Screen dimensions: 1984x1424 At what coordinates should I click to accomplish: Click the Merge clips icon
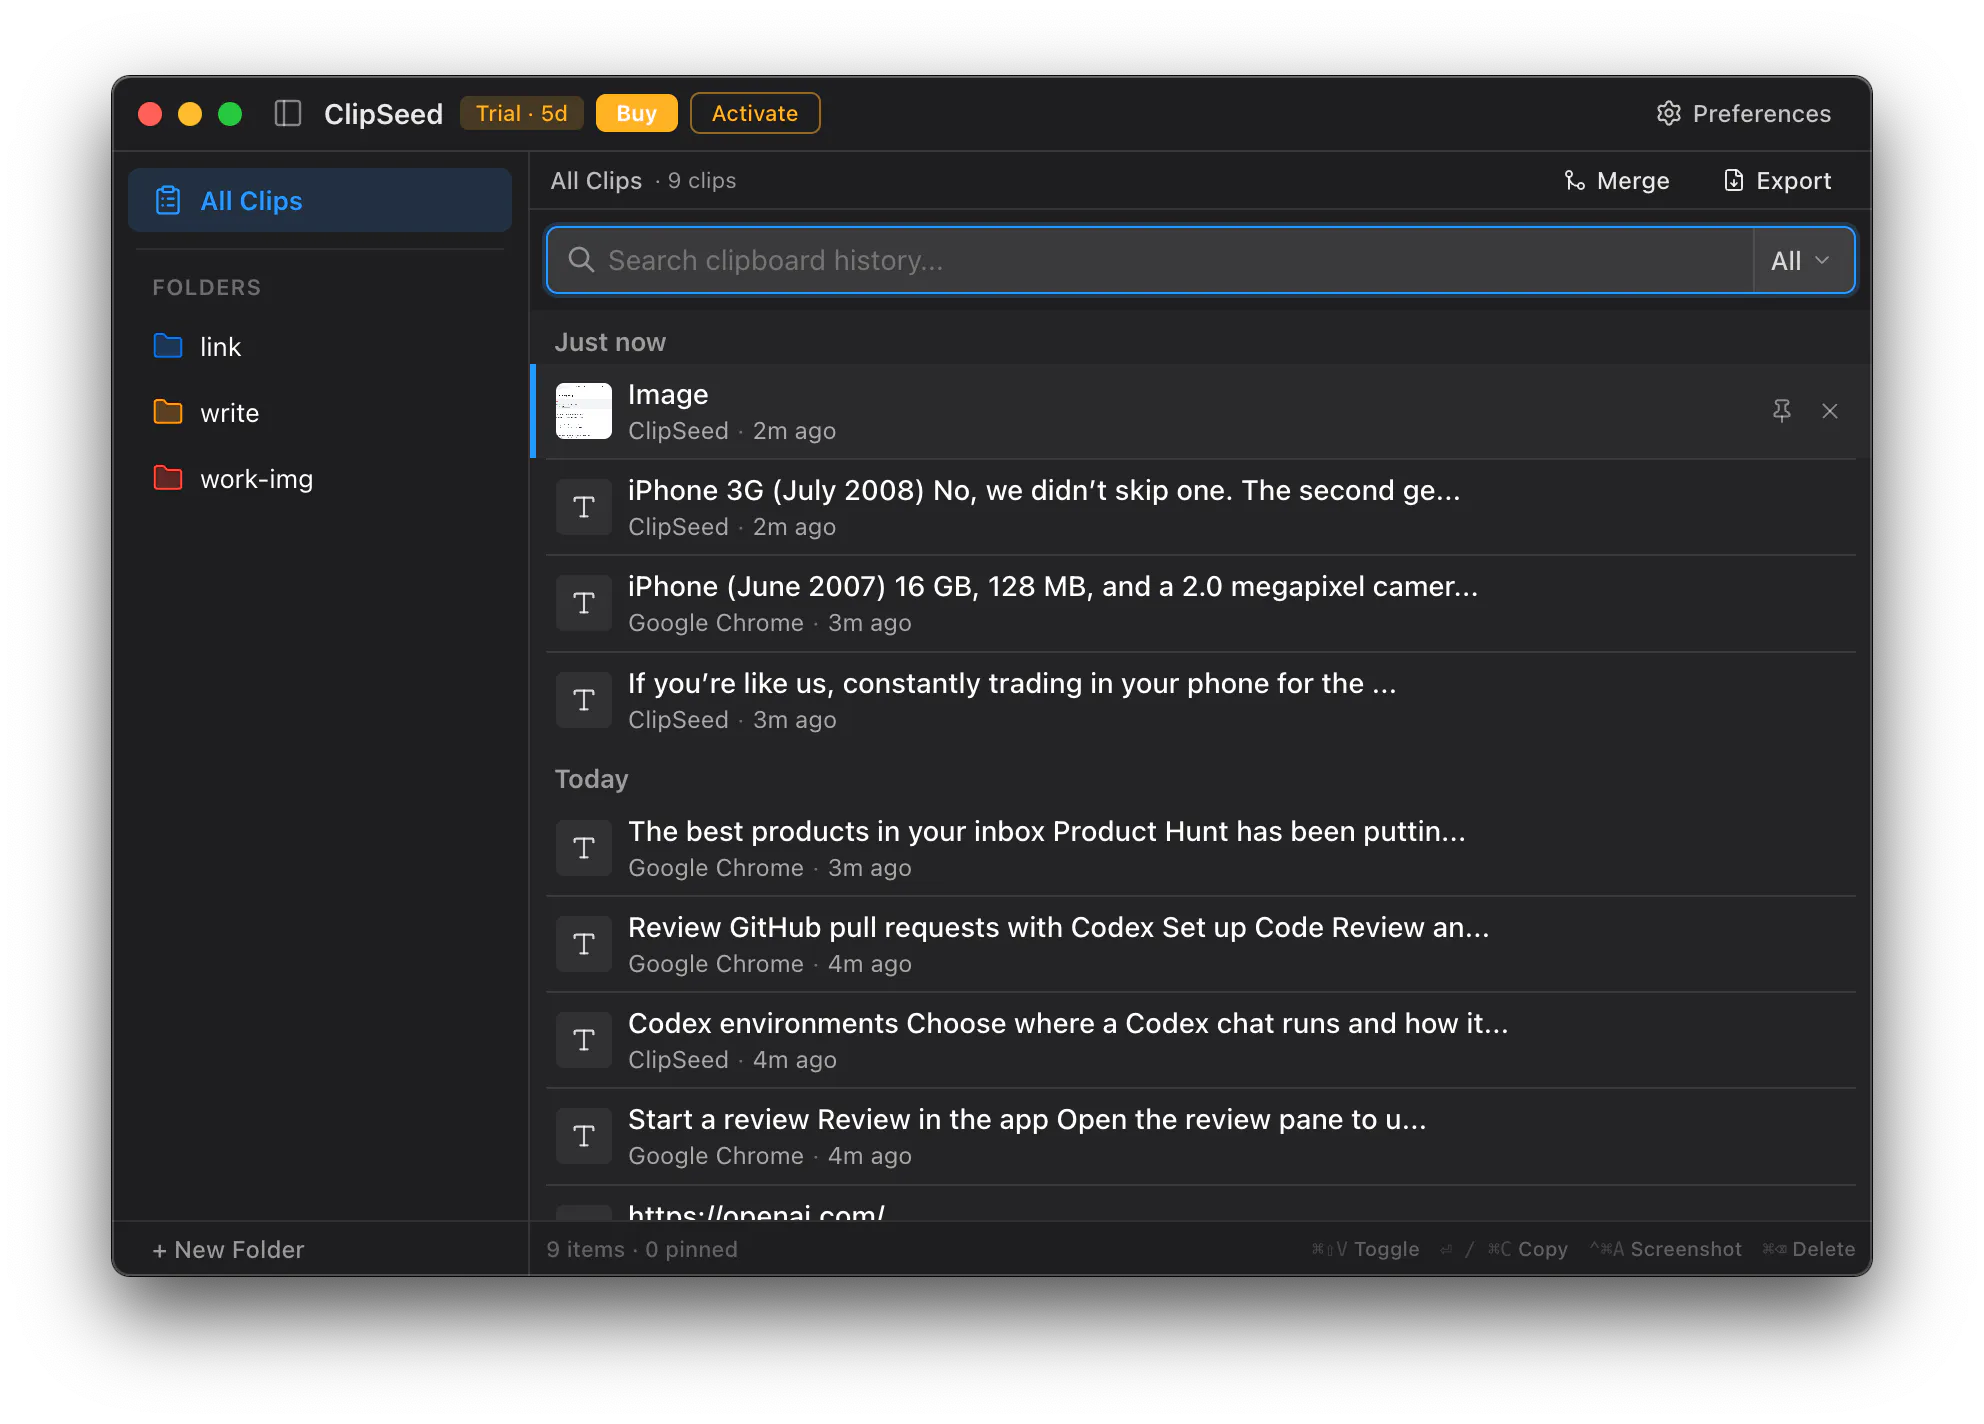1575,181
